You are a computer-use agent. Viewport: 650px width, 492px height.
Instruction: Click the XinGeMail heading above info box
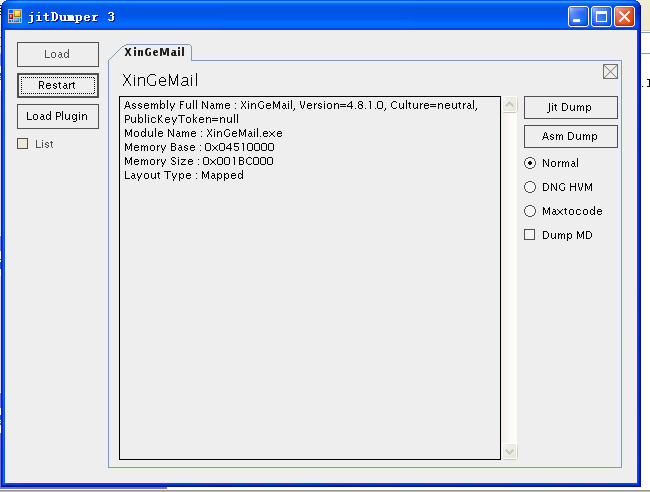click(x=160, y=80)
